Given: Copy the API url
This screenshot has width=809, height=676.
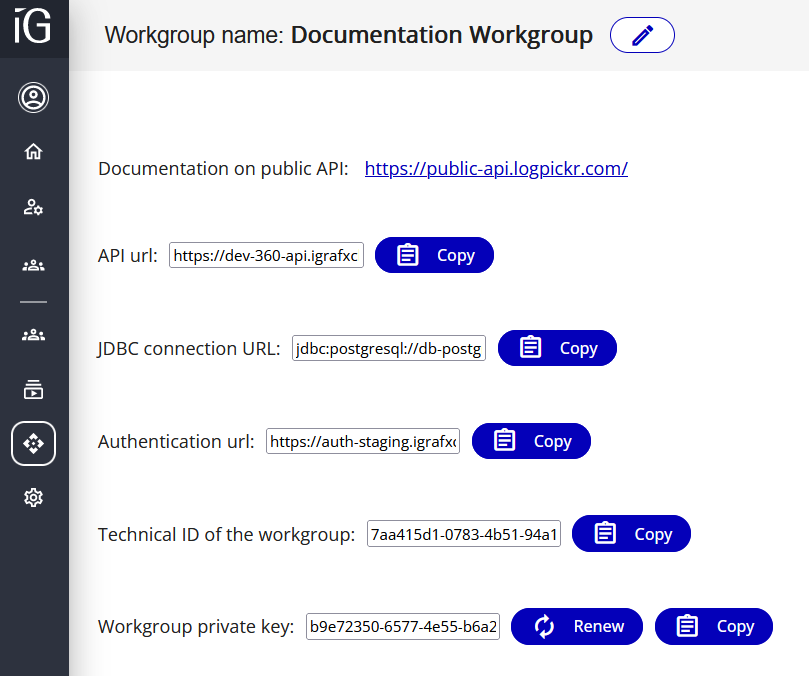Looking at the screenshot, I should pos(434,255).
